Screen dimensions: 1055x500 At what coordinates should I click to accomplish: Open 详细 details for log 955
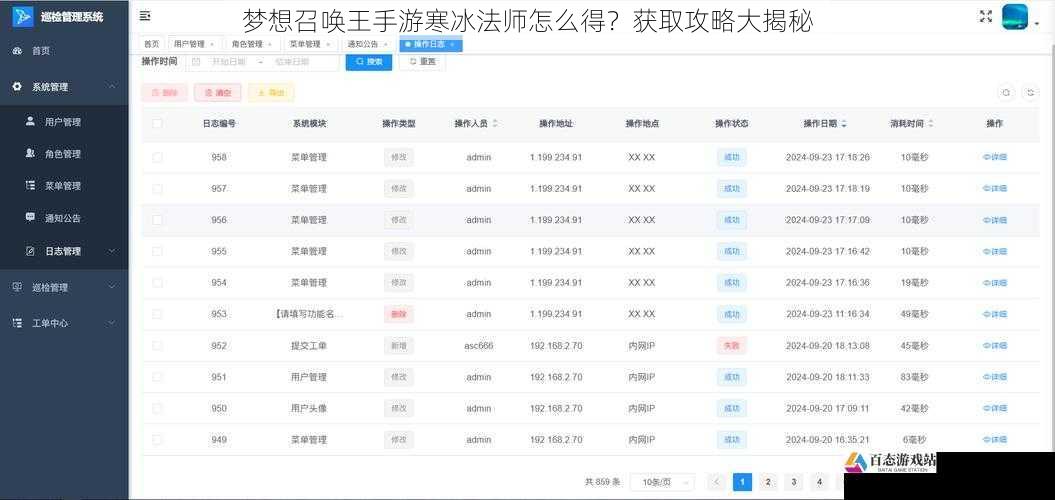[995, 252]
